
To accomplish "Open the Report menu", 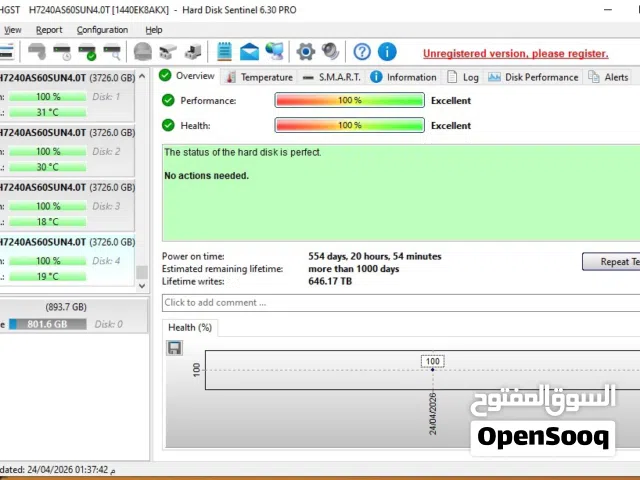I will (x=49, y=30).
